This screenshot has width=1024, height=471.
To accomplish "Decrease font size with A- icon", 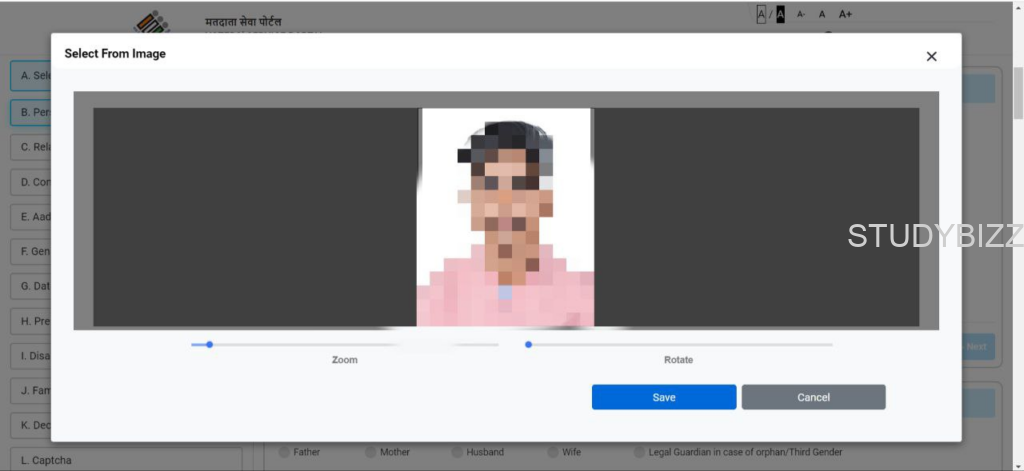I will tap(801, 14).
